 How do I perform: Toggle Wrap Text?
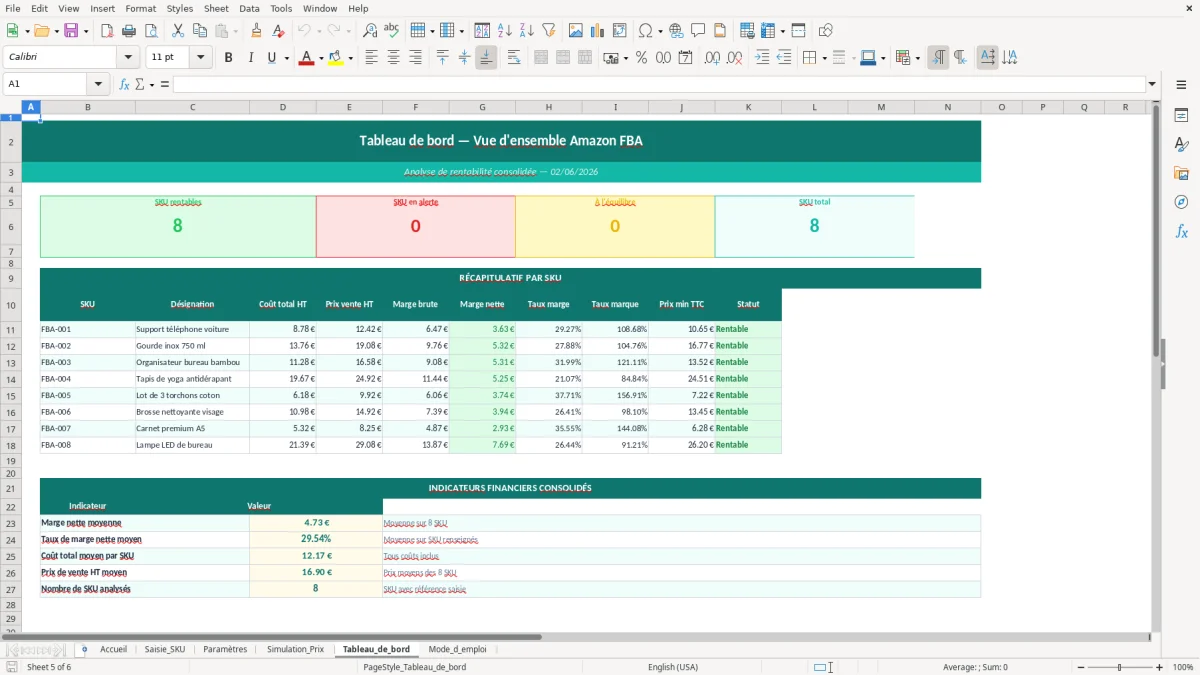pos(514,58)
